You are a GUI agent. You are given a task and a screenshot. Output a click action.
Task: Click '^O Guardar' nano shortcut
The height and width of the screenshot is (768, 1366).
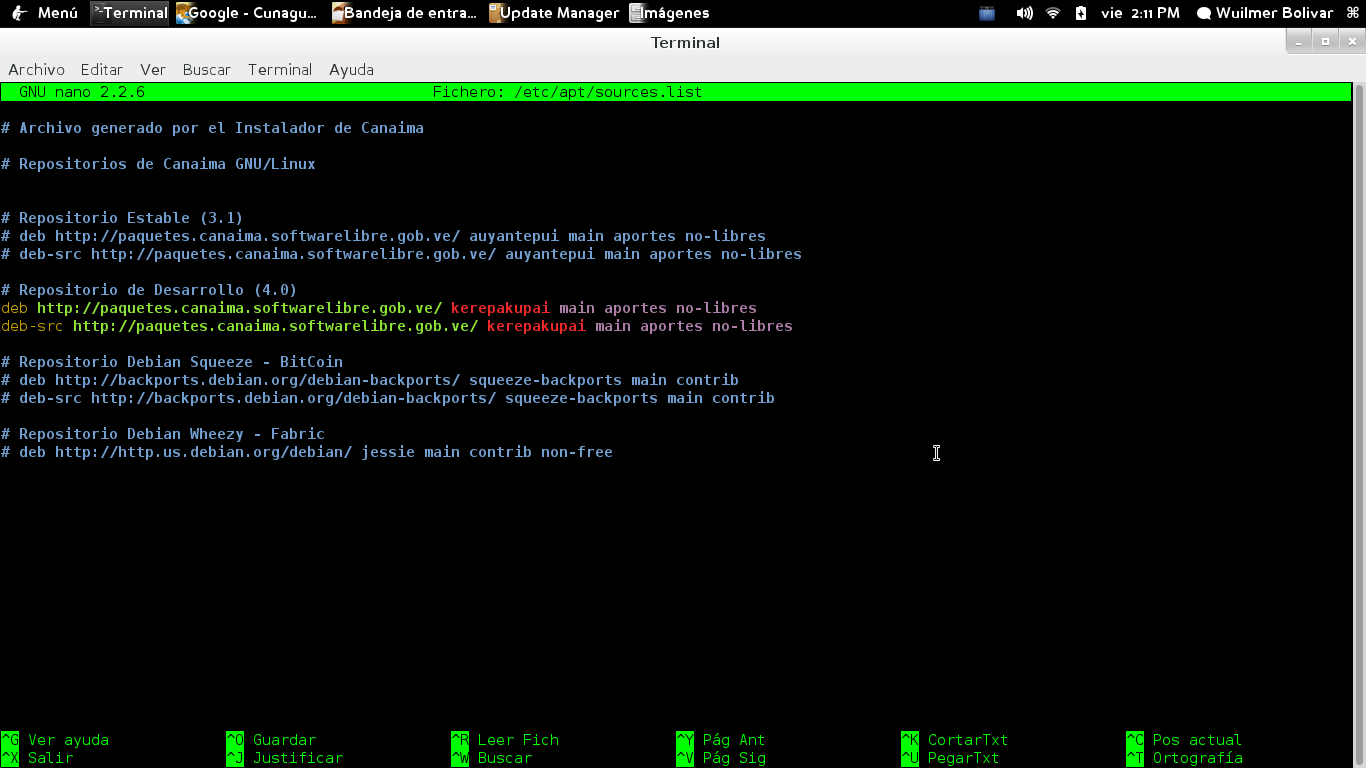(x=271, y=740)
